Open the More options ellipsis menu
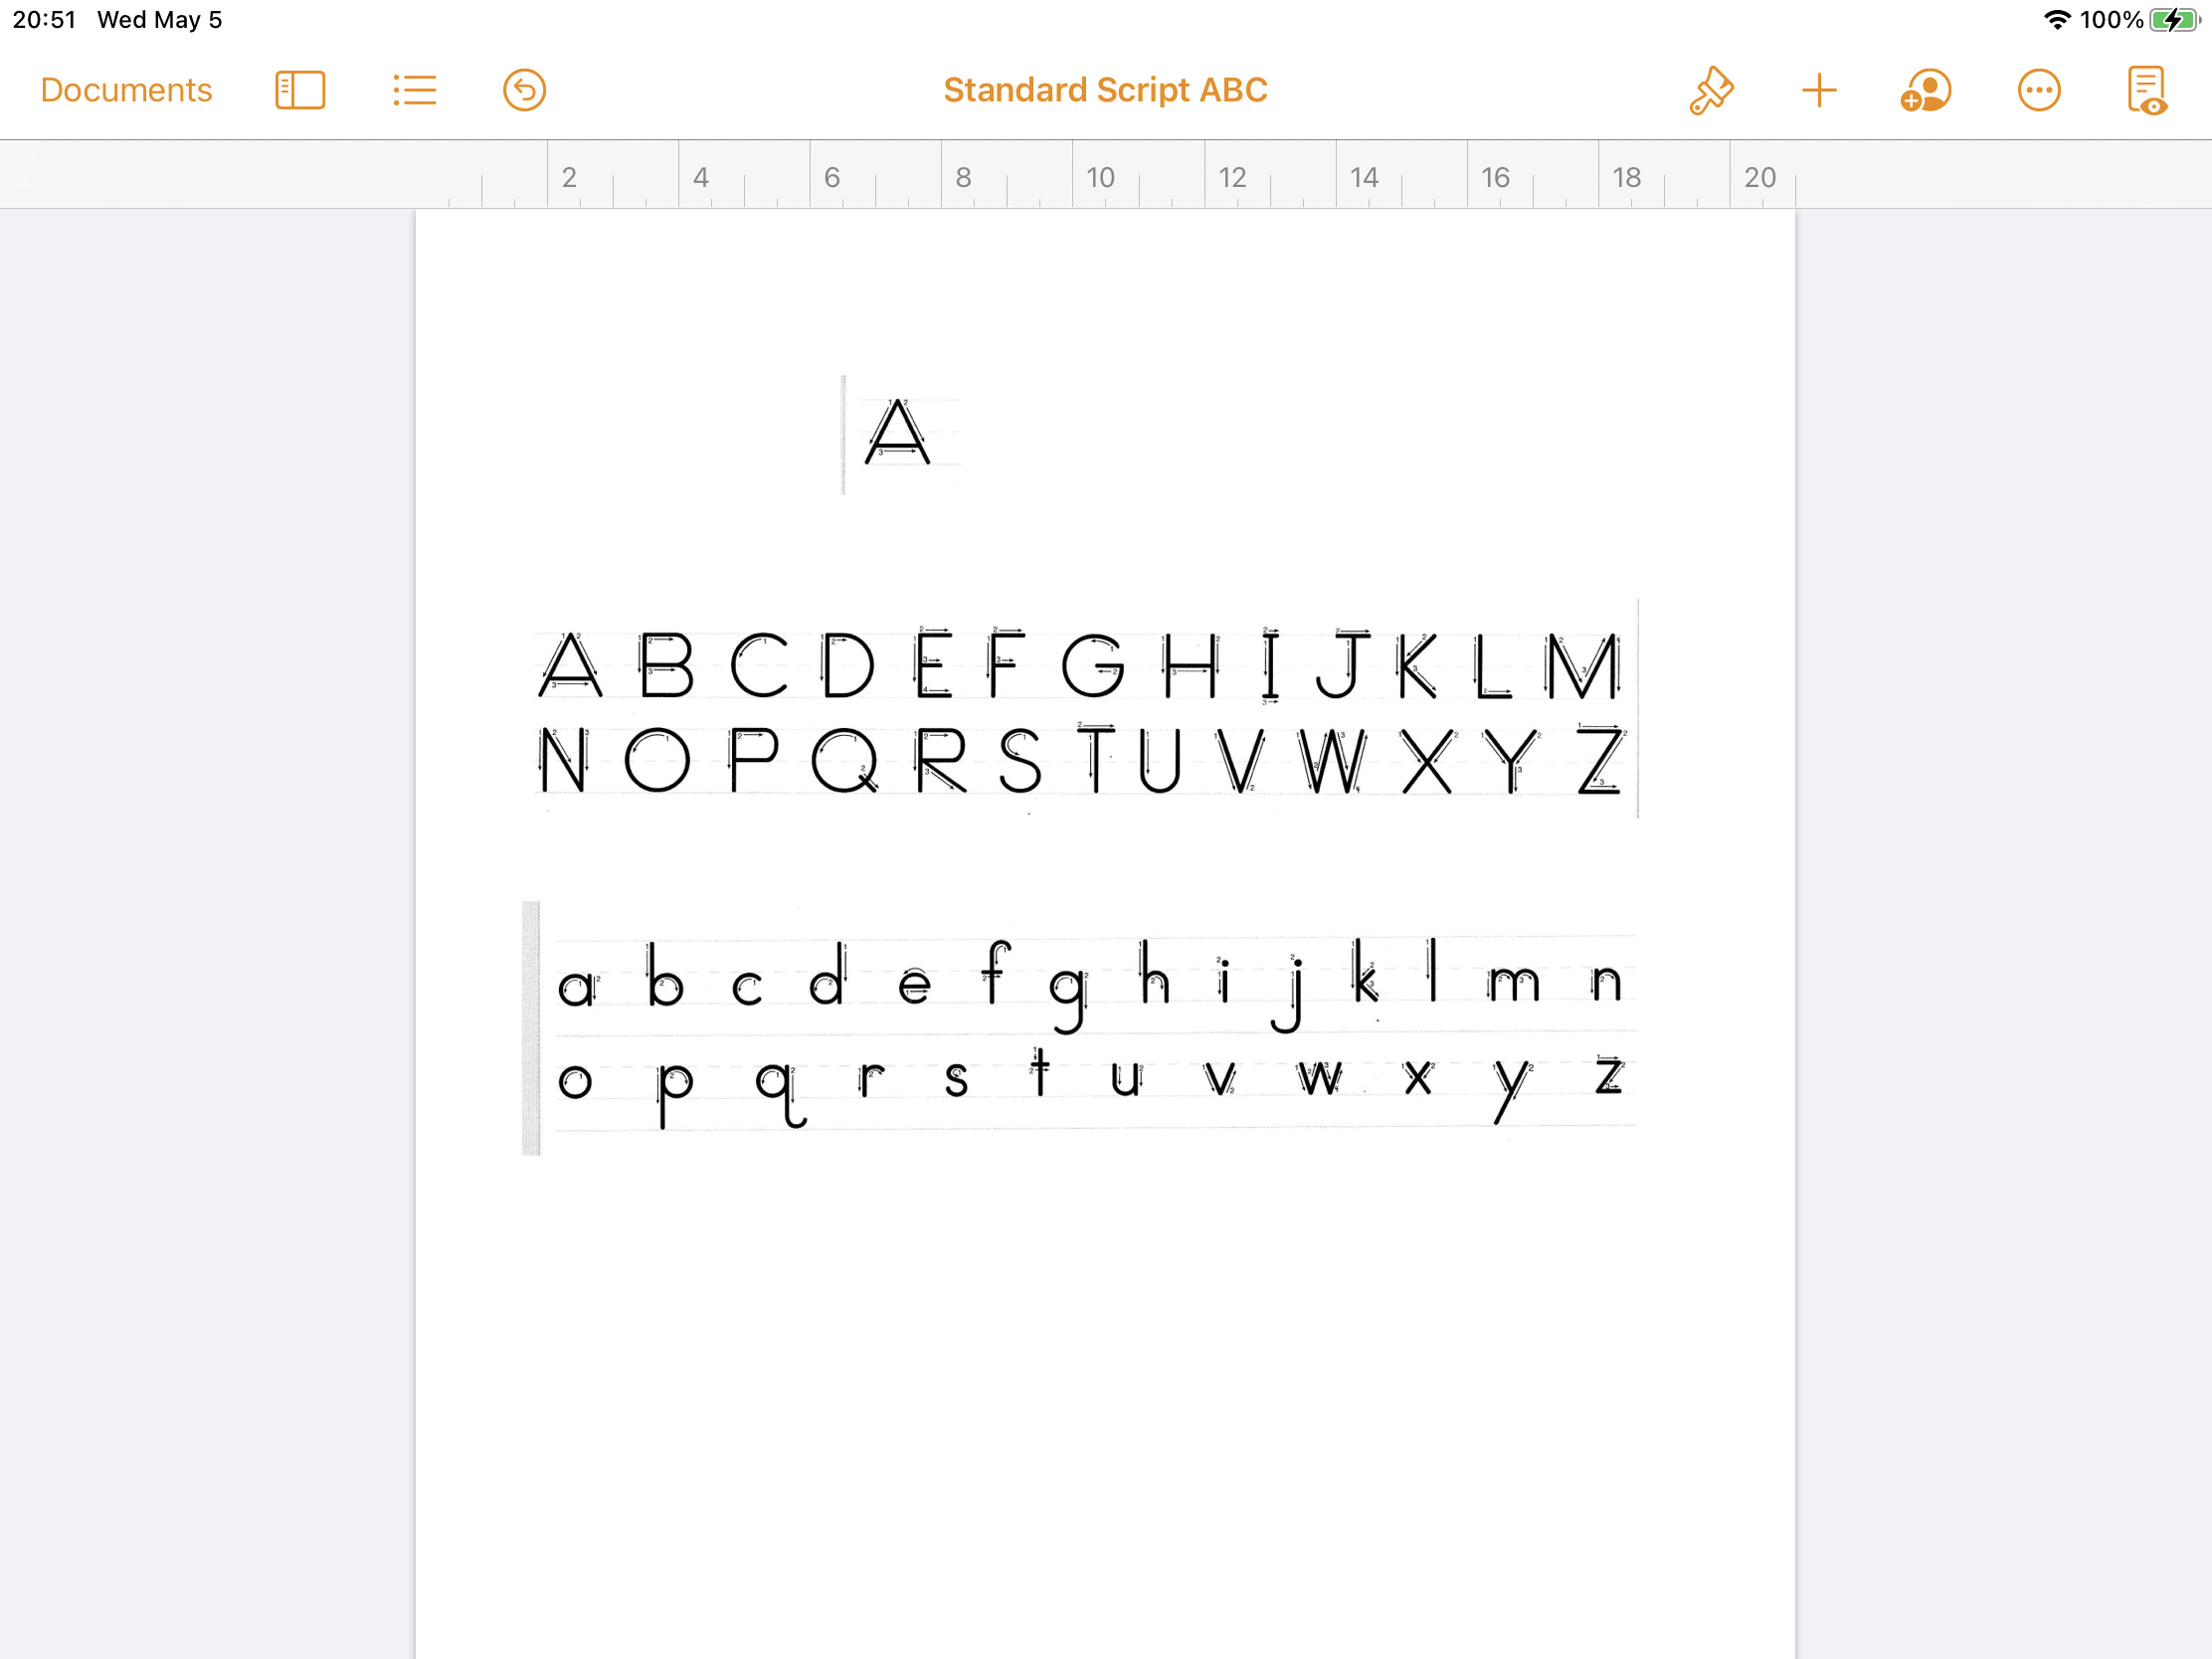The width and height of the screenshot is (2212, 1659). [2038, 91]
